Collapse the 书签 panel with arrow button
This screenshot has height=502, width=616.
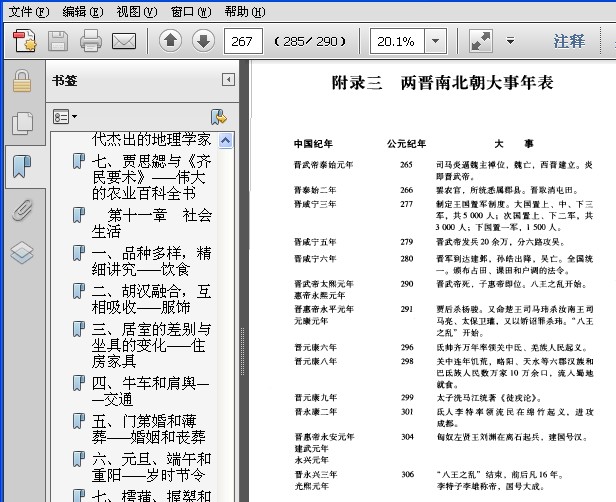228,80
